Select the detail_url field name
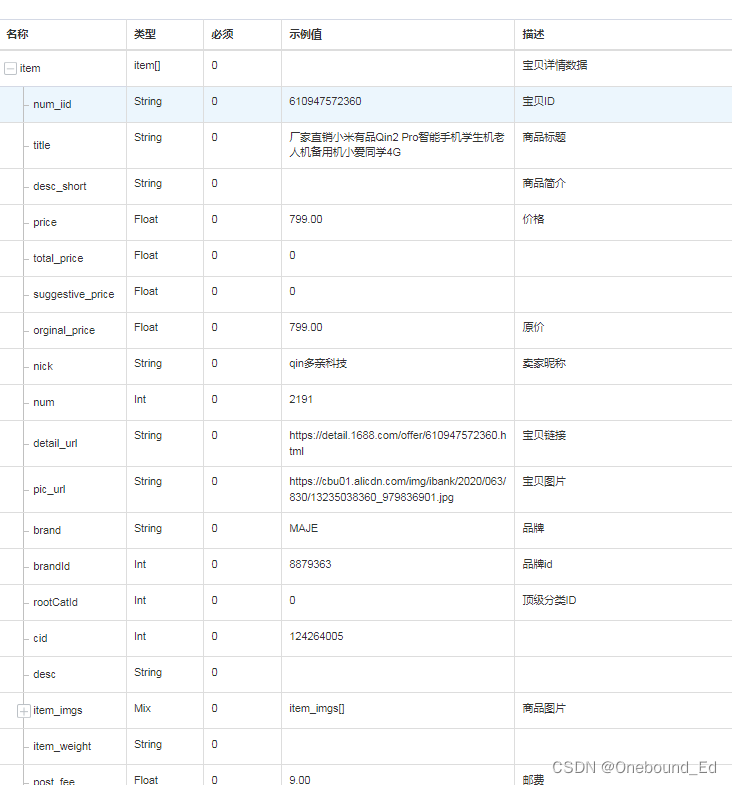Screen dimensions: 732x785 (55, 444)
